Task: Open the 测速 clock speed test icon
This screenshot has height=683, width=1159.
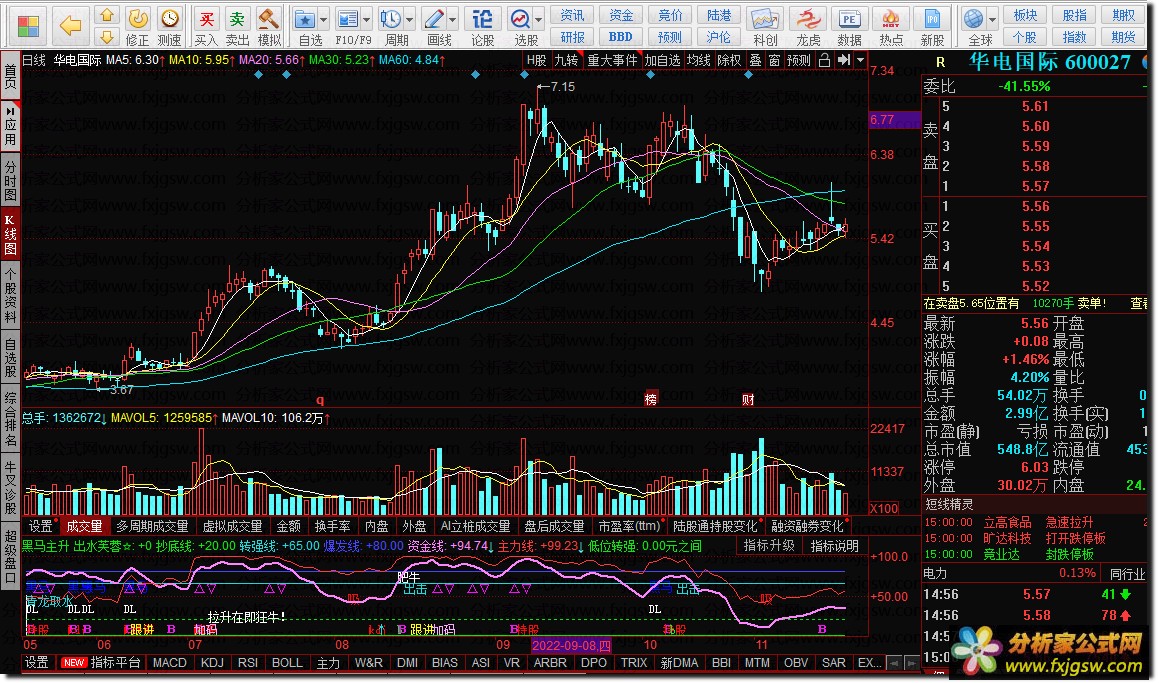Action: (169, 18)
